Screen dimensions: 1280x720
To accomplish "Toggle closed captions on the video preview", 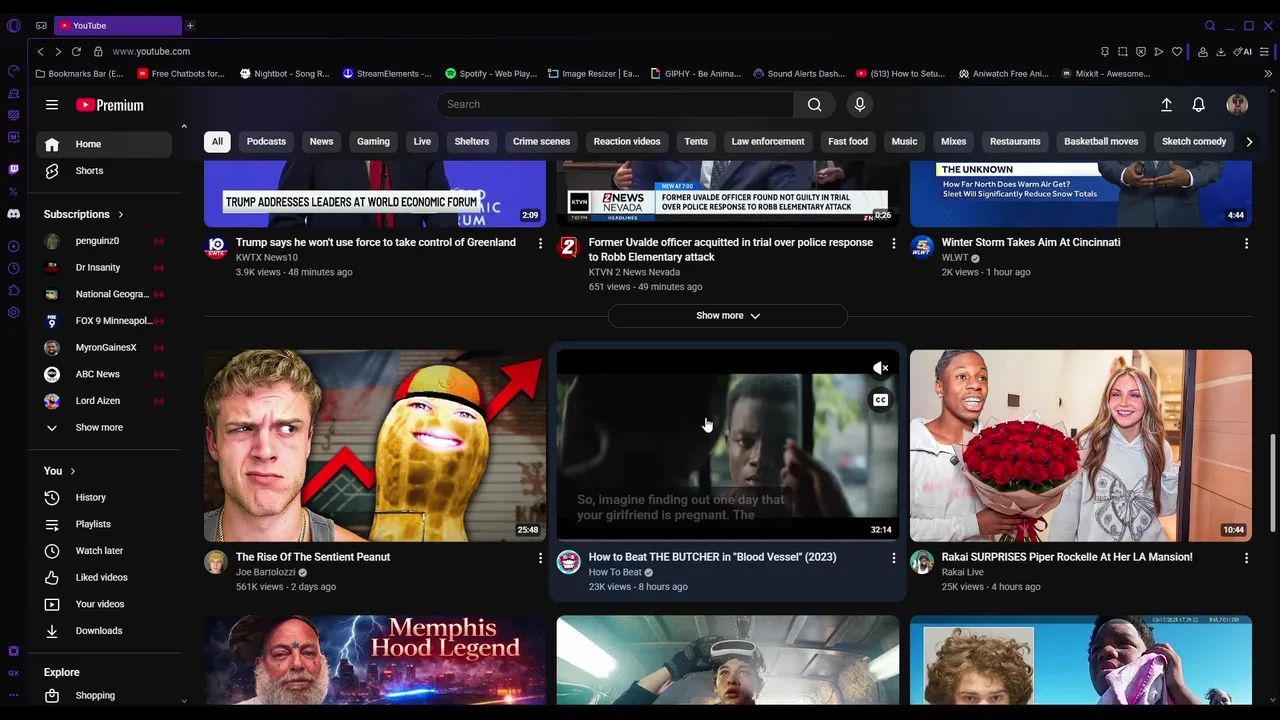I will coord(880,400).
